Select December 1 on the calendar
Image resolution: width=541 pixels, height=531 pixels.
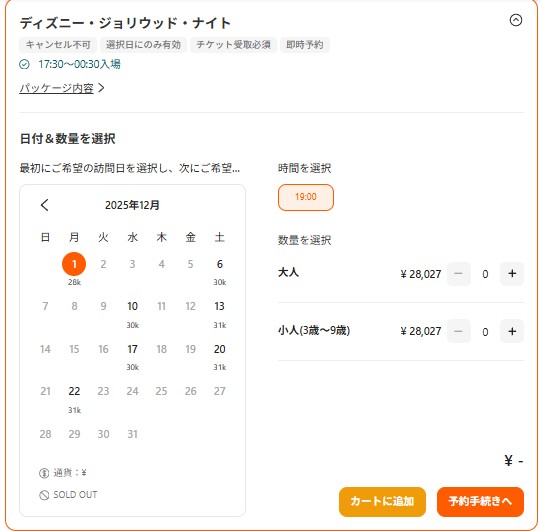coord(74,264)
